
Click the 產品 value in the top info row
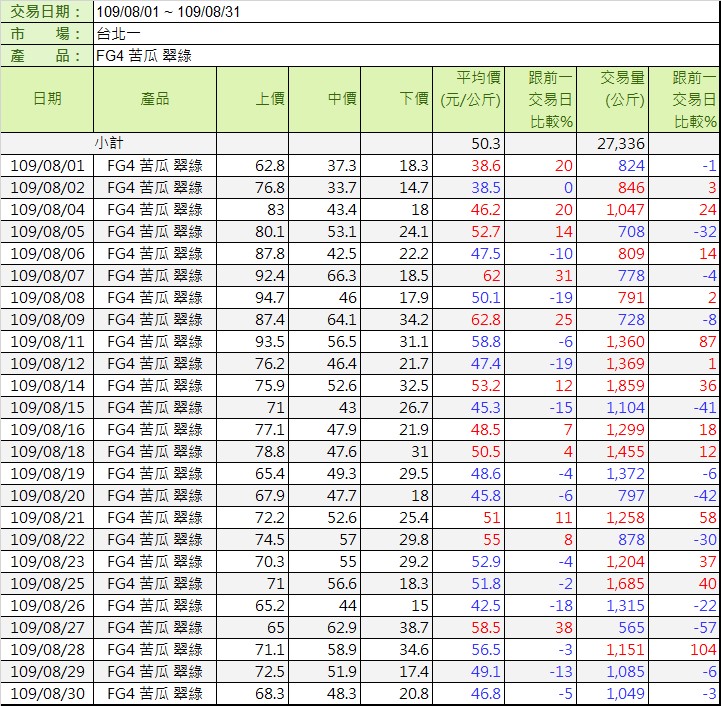tap(142, 56)
